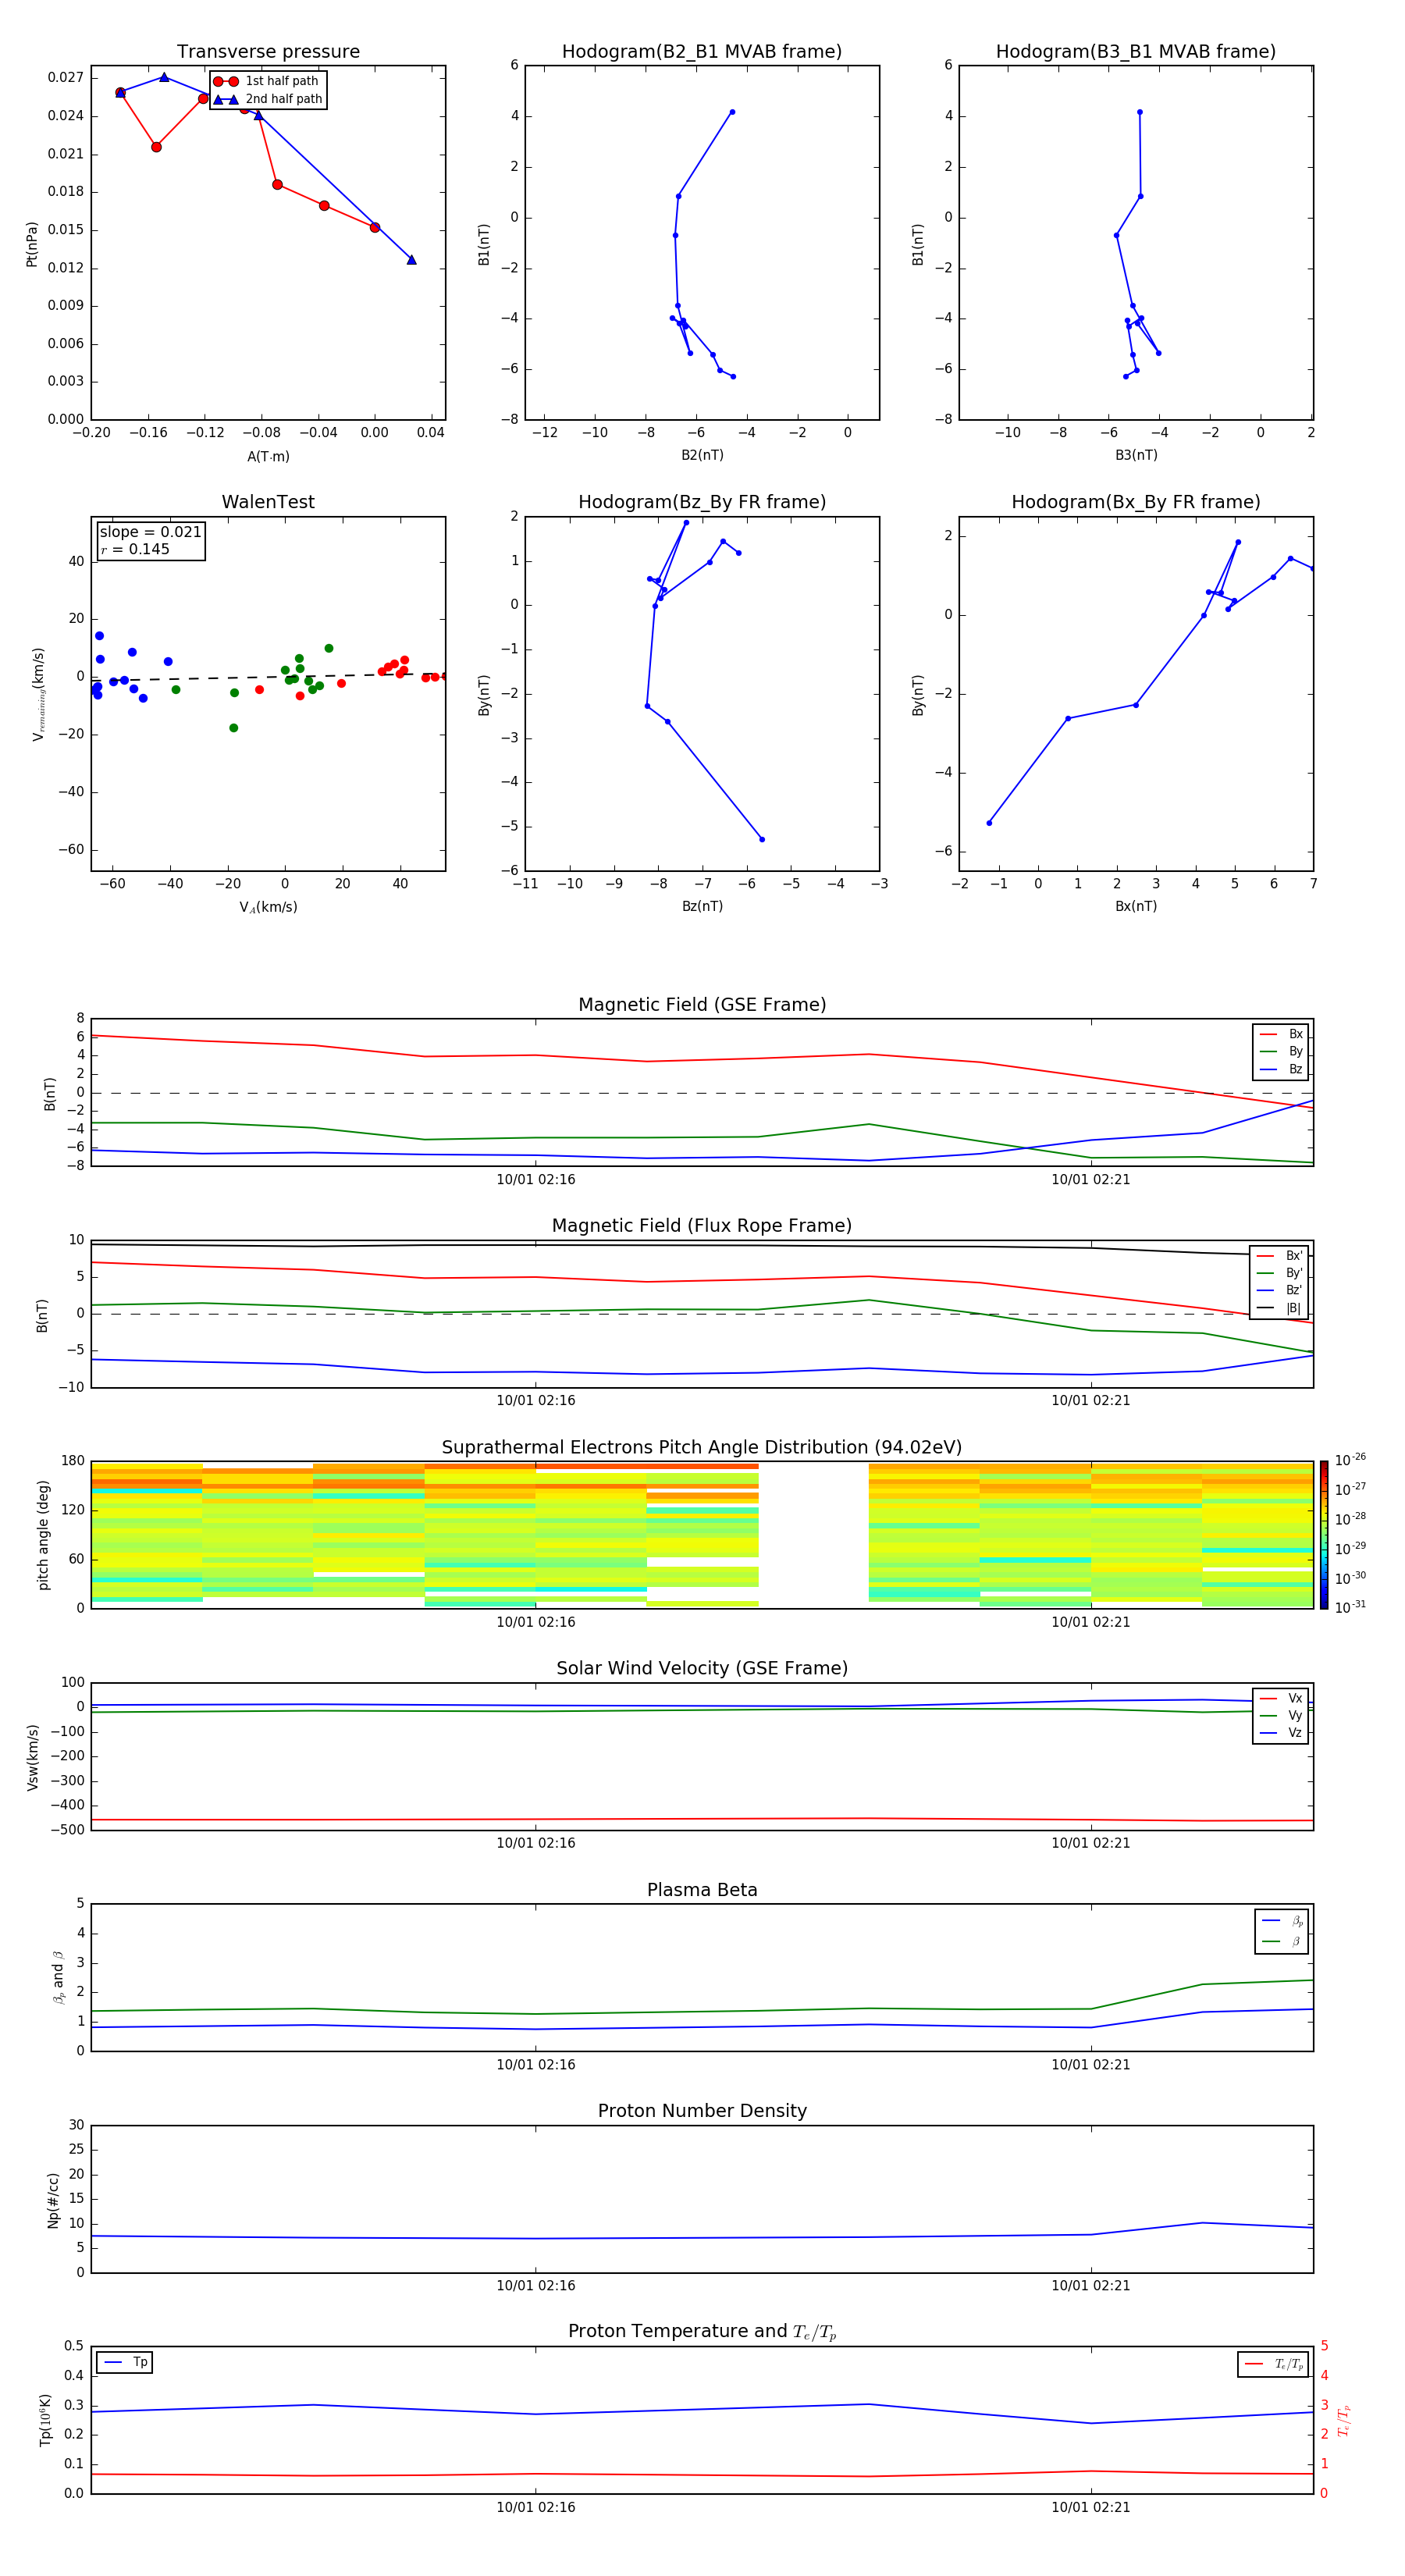Viewport: 1405px width, 2576px height.
Task: Click the 'Vz' legend entry in velocity panel
Action: pyautogui.click(x=1281, y=1734)
